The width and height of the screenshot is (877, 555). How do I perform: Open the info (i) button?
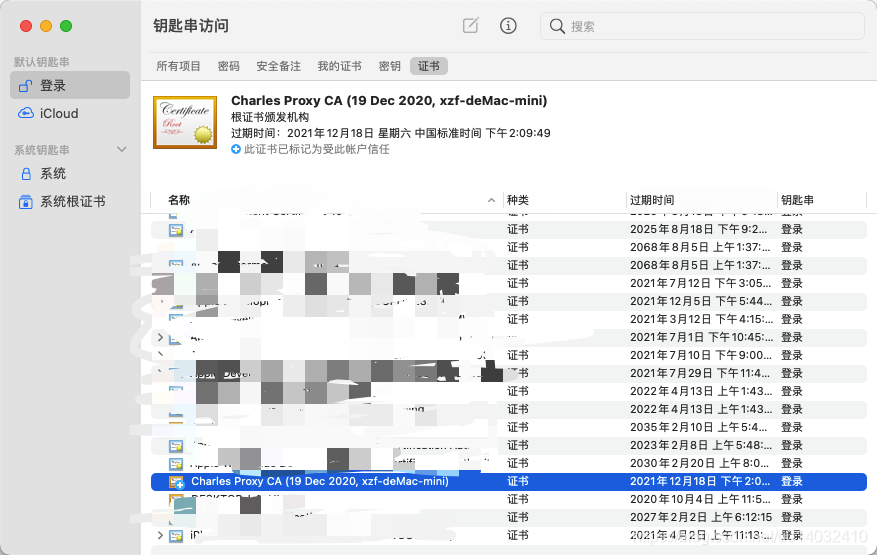[x=508, y=25]
